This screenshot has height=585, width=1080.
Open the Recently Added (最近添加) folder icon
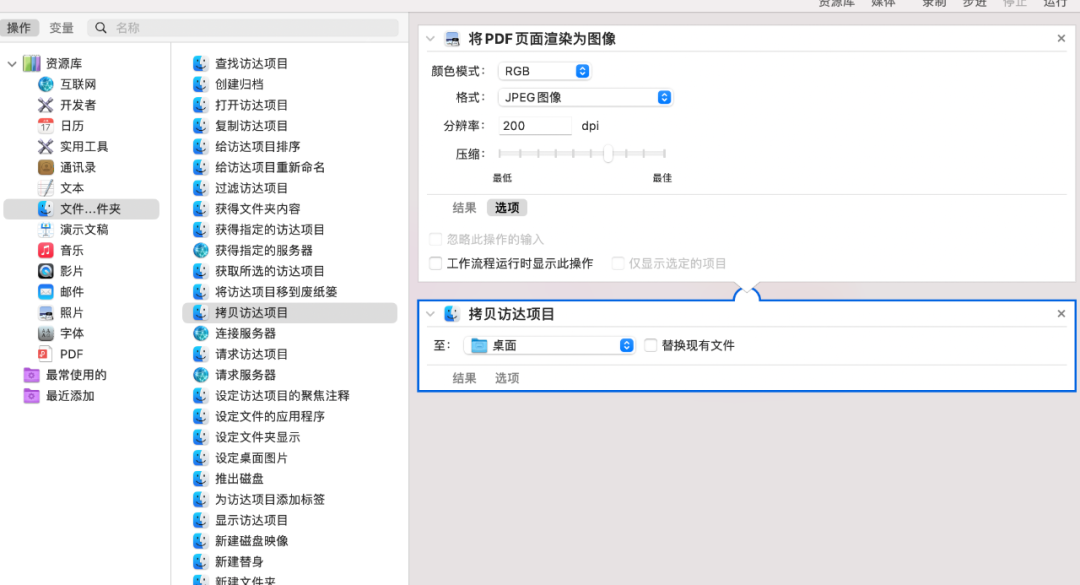32,396
